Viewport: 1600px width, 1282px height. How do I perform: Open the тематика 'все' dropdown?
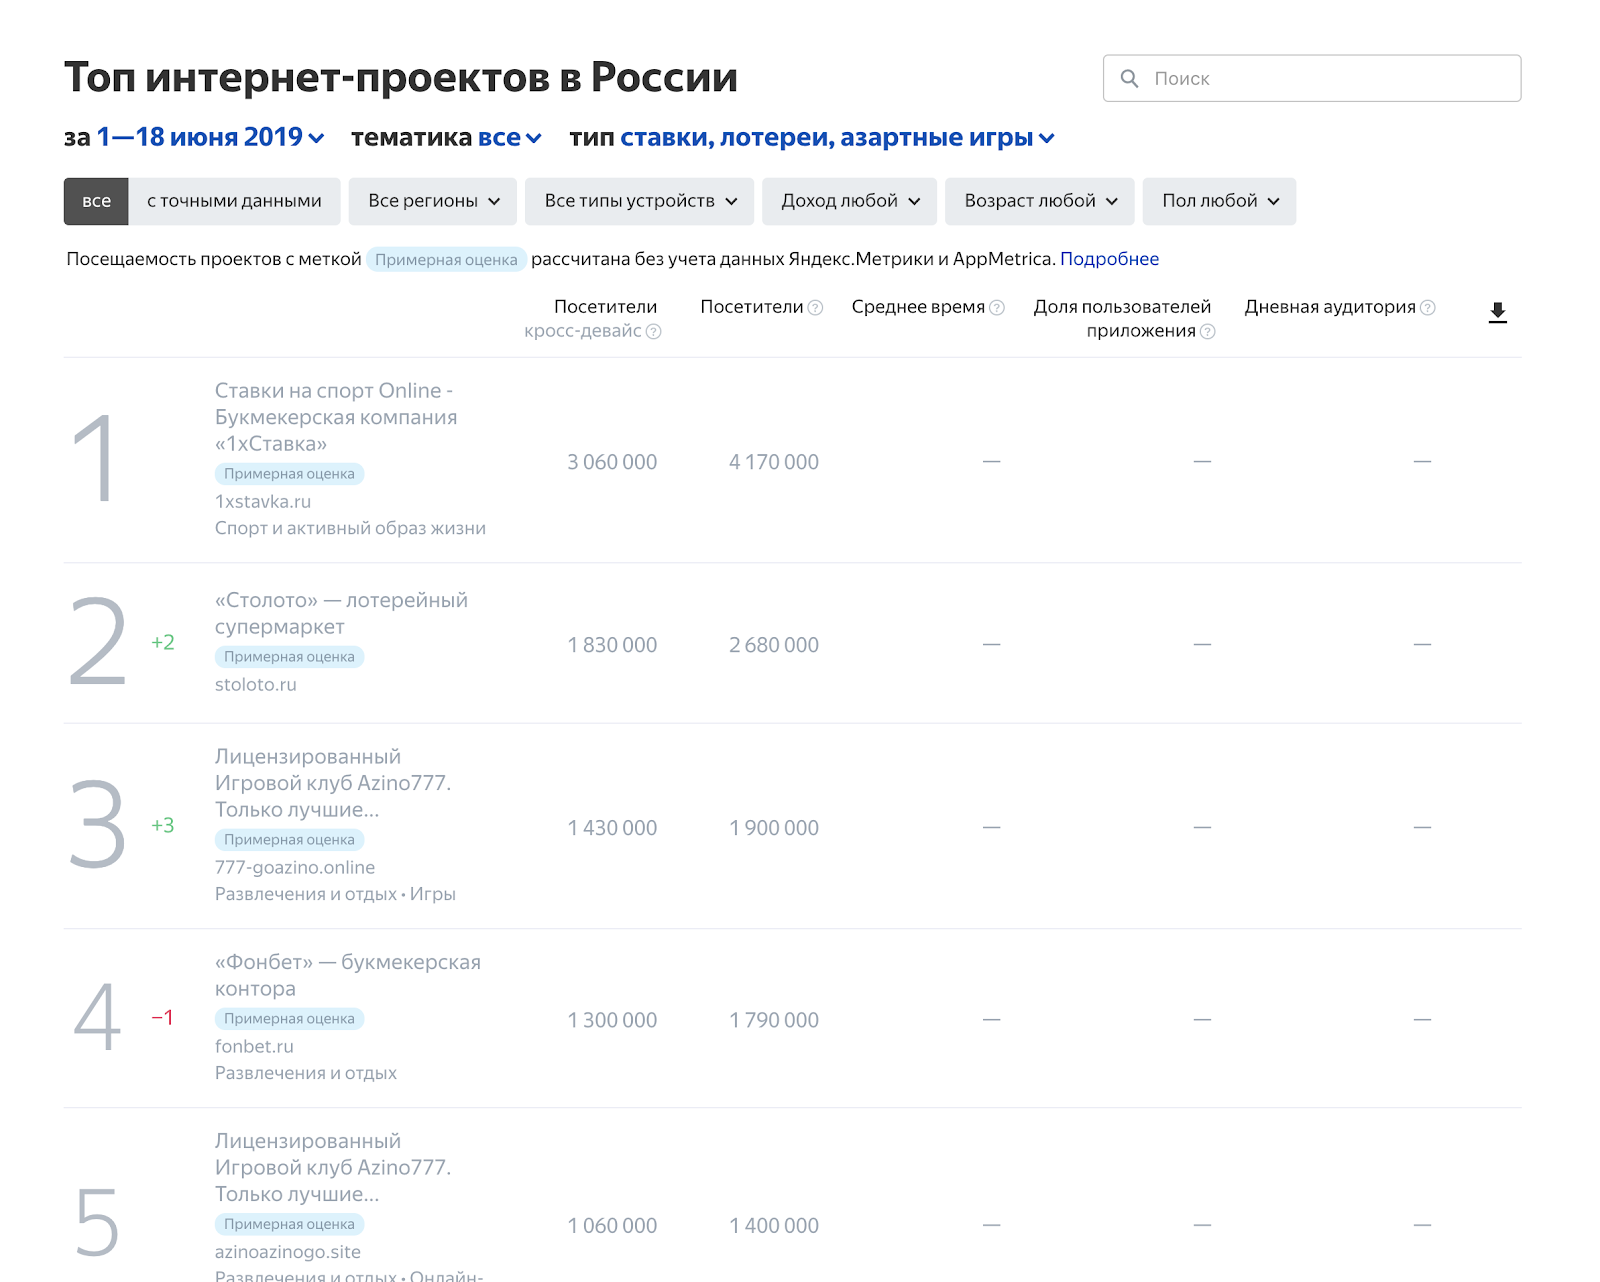point(510,137)
